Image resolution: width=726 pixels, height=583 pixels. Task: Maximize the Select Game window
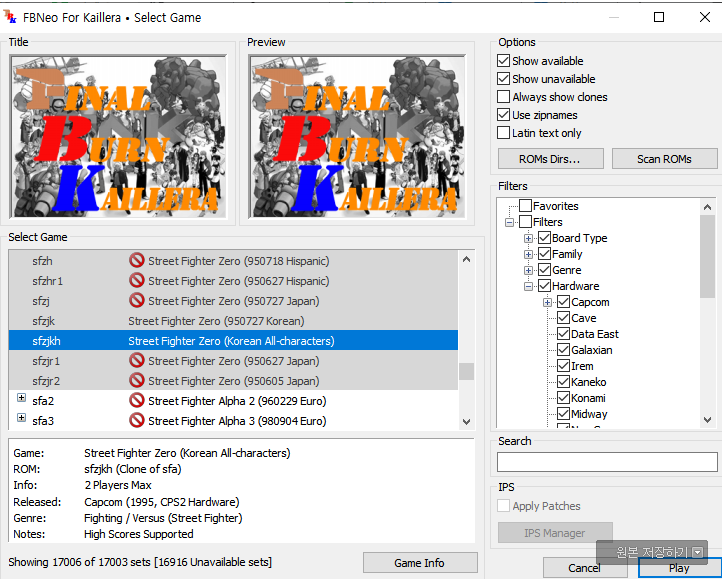(659, 18)
